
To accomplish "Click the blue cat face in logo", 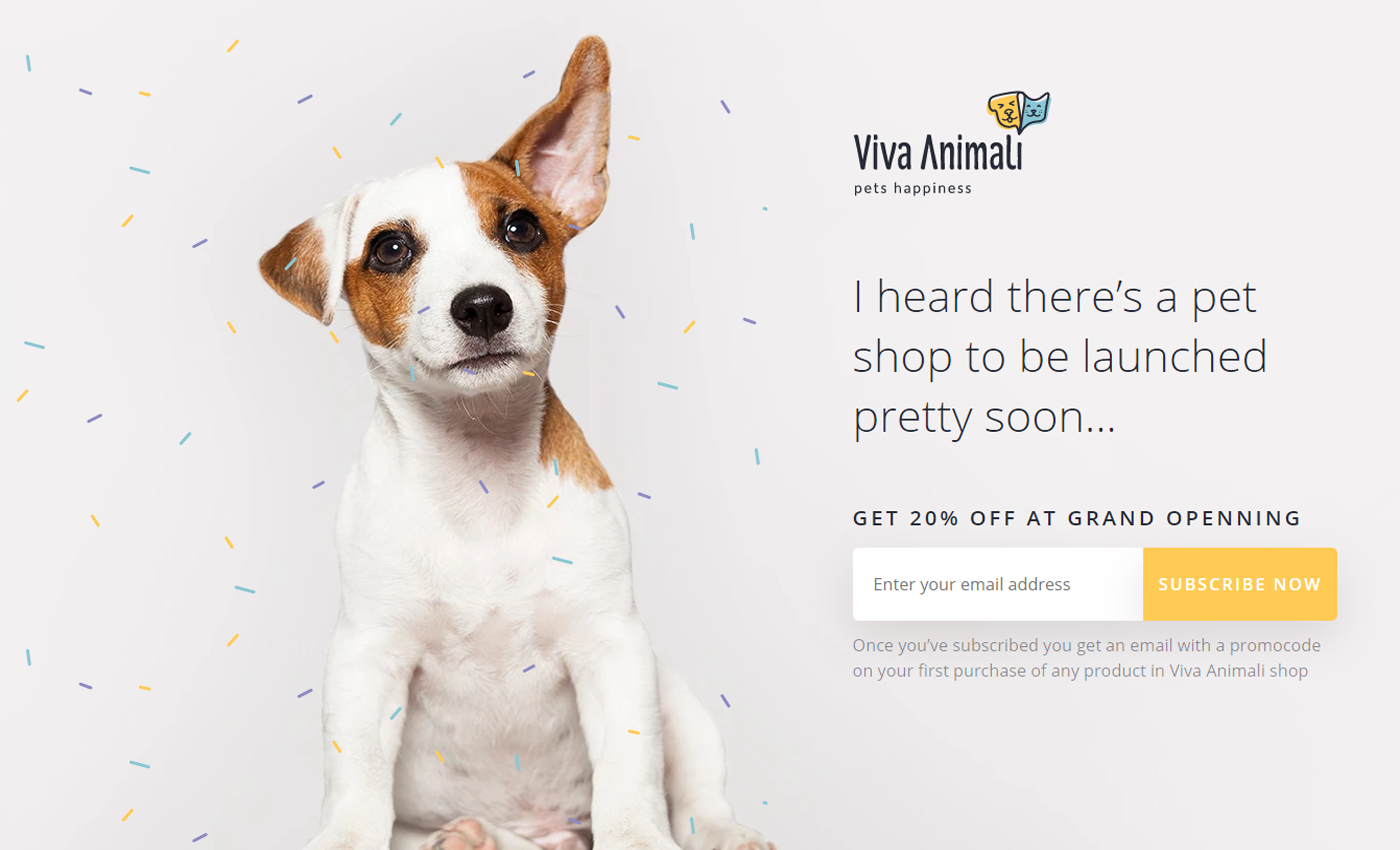I will (1036, 109).
